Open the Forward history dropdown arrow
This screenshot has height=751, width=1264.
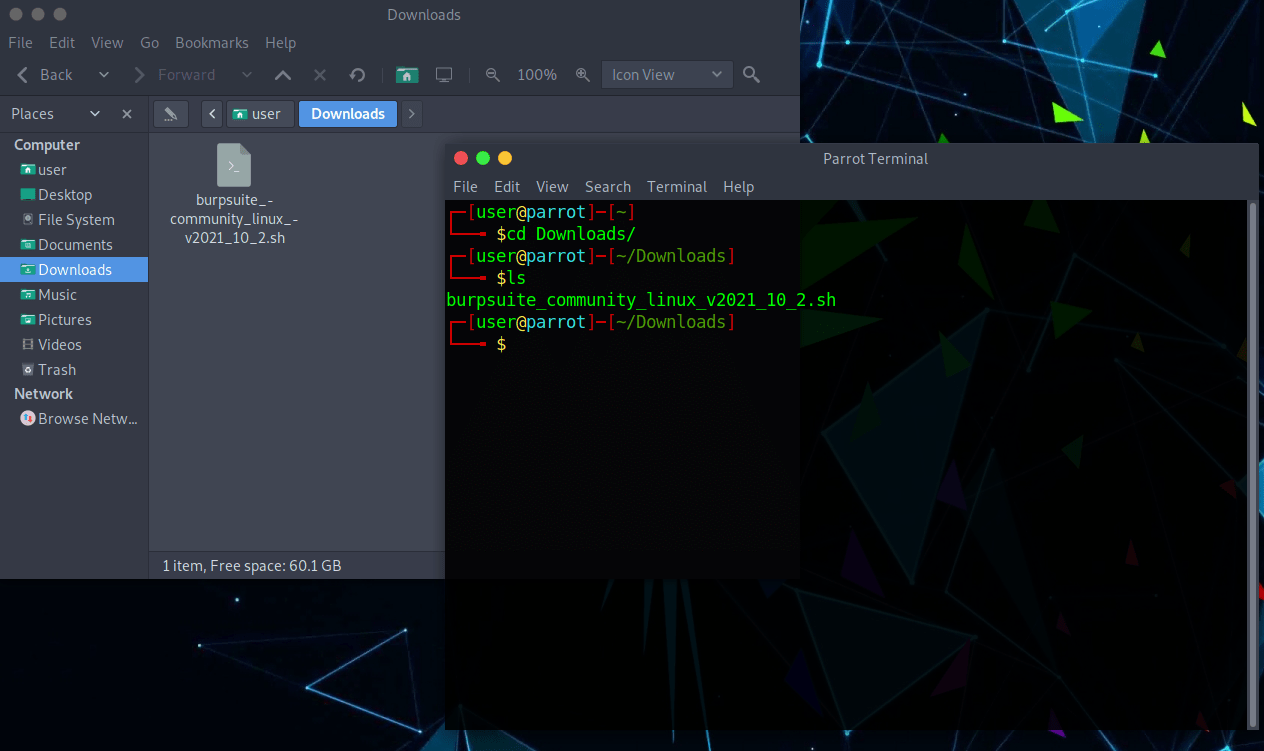coord(247,75)
